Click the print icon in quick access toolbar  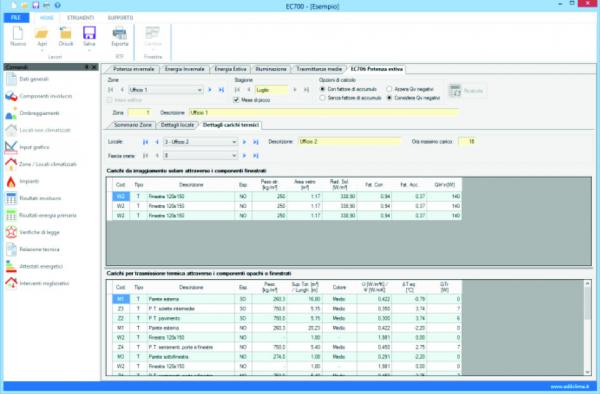pyautogui.click(x=46, y=5)
